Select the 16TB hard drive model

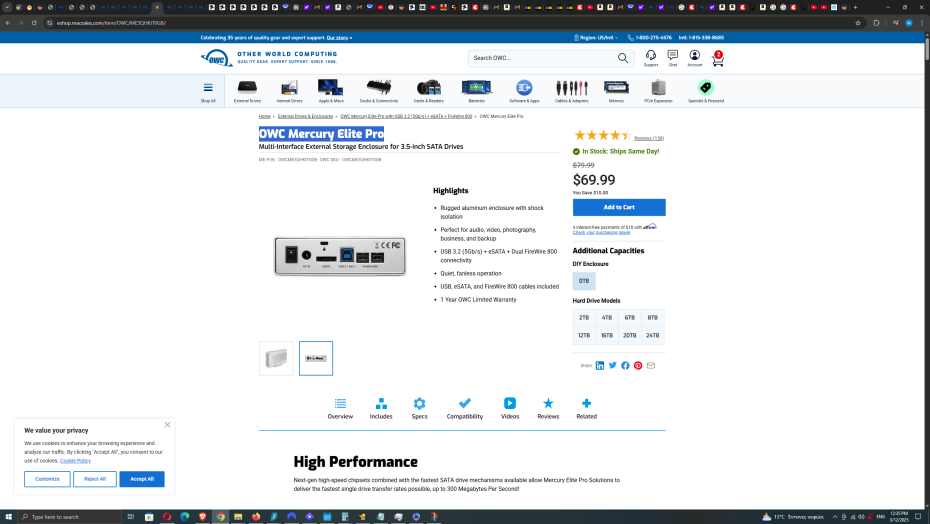click(607, 335)
